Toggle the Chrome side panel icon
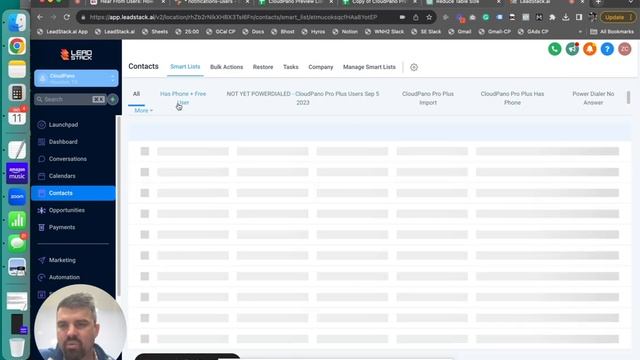The height and width of the screenshot is (360, 640). [579, 17]
